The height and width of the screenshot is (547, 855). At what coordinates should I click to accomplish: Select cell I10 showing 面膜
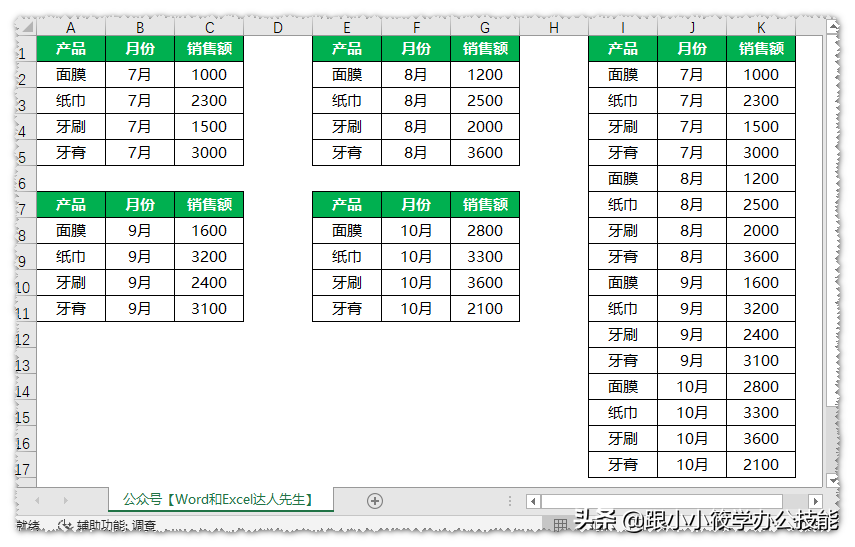(x=623, y=282)
